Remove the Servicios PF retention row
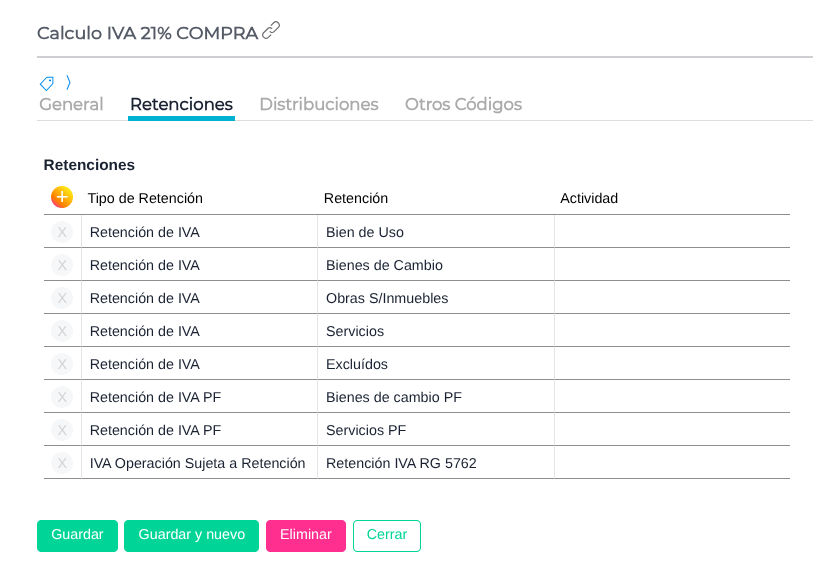 tap(62, 430)
